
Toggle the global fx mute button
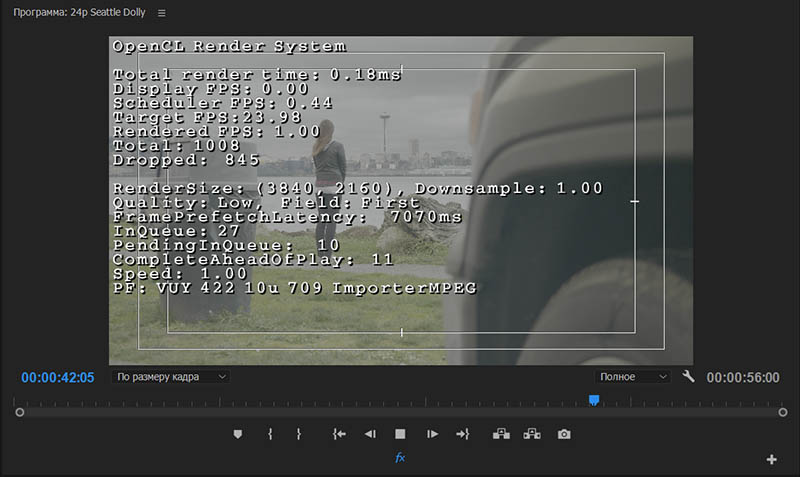(400, 458)
